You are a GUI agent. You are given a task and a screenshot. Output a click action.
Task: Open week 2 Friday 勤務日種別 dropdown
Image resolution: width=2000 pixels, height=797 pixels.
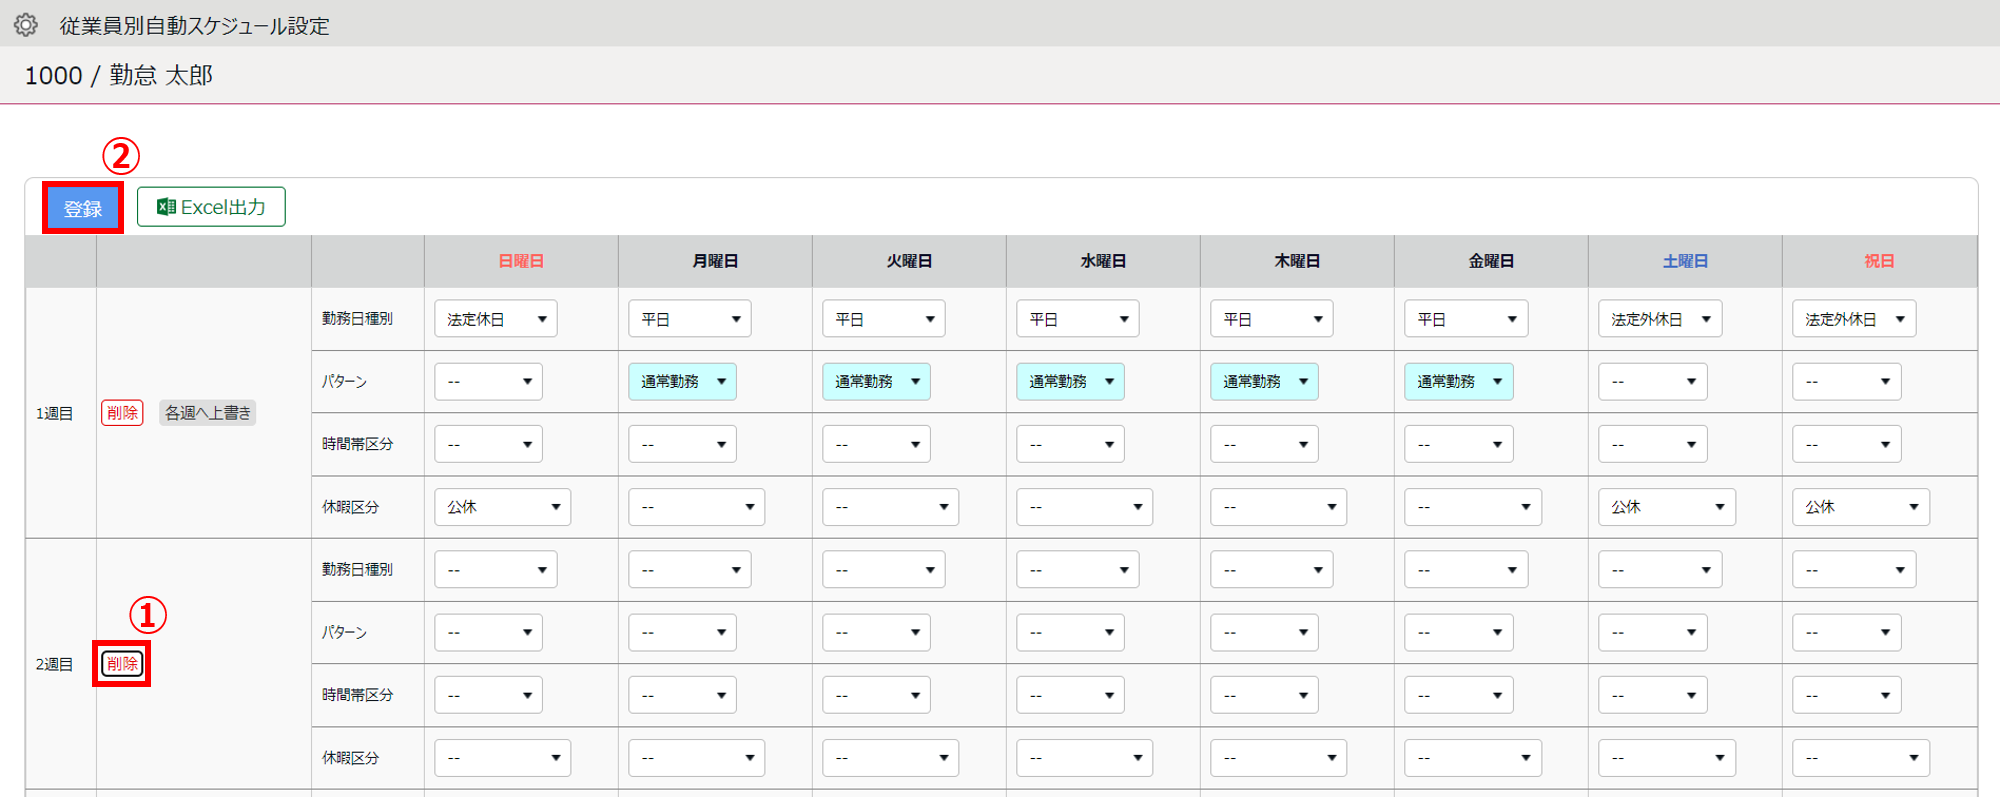coord(1466,570)
